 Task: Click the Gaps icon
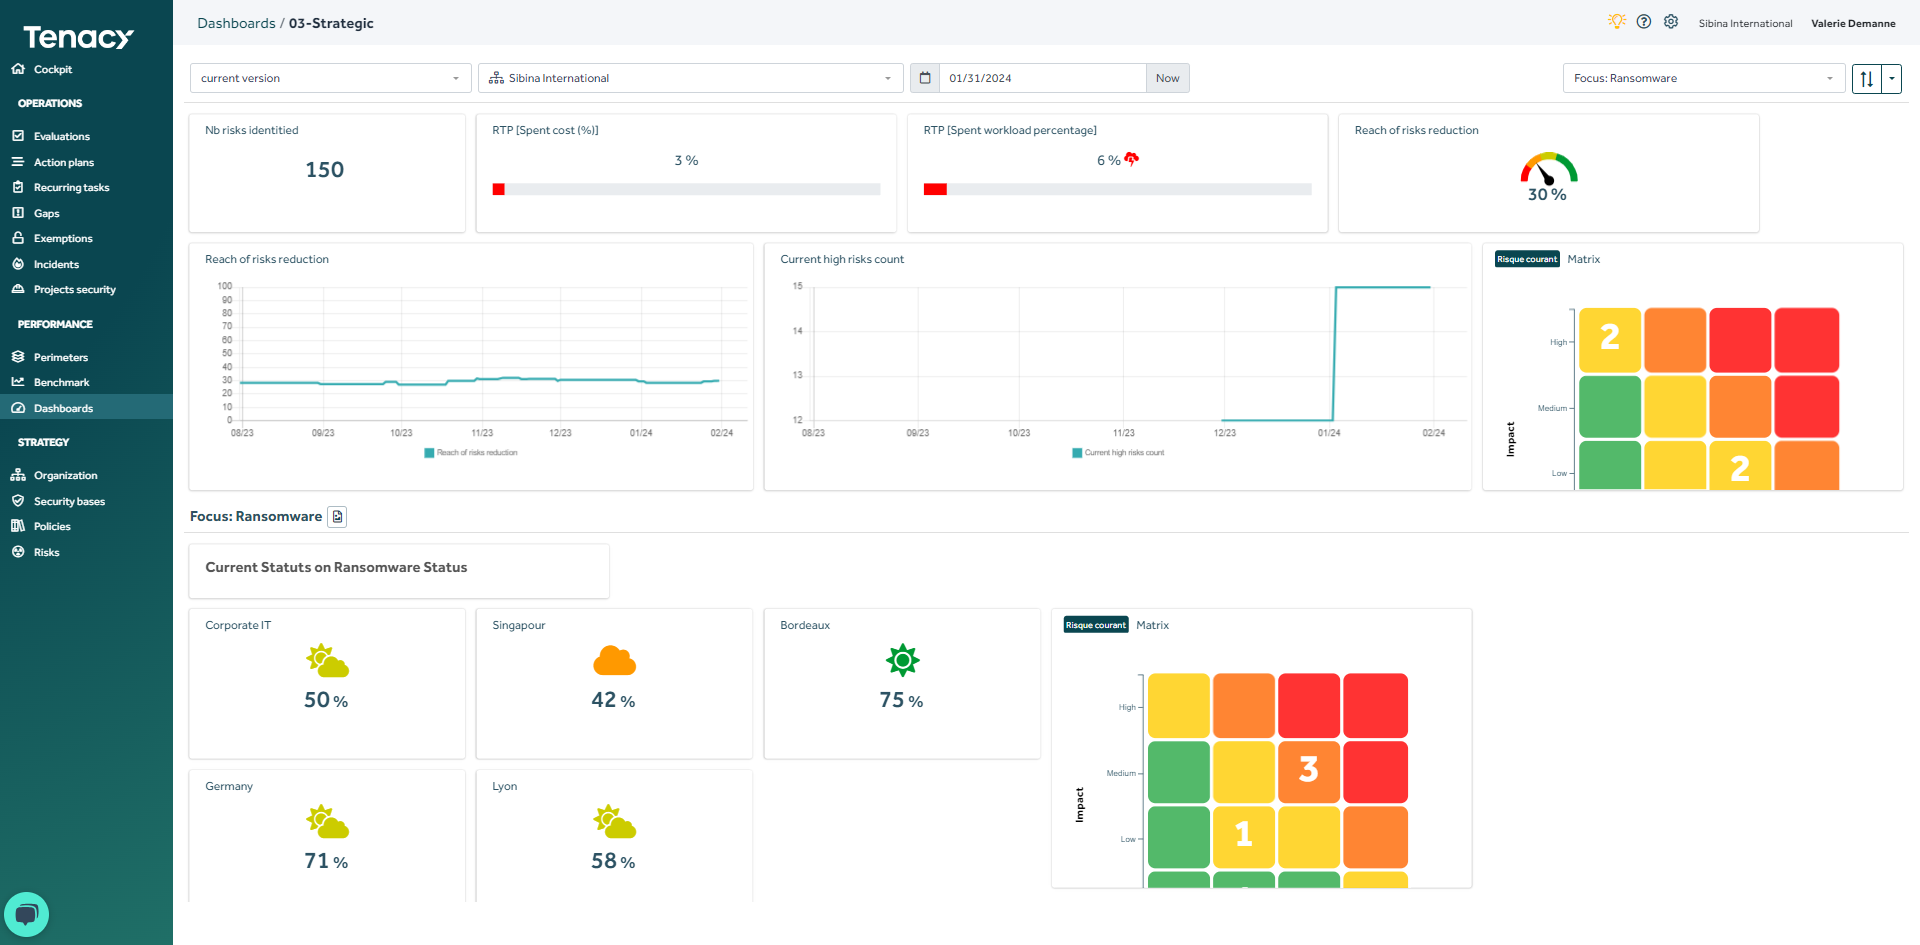point(18,213)
